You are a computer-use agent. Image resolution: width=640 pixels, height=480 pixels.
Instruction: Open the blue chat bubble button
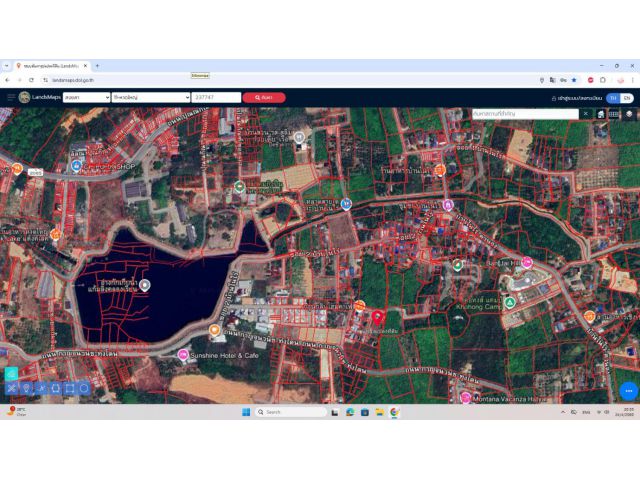coord(629,391)
